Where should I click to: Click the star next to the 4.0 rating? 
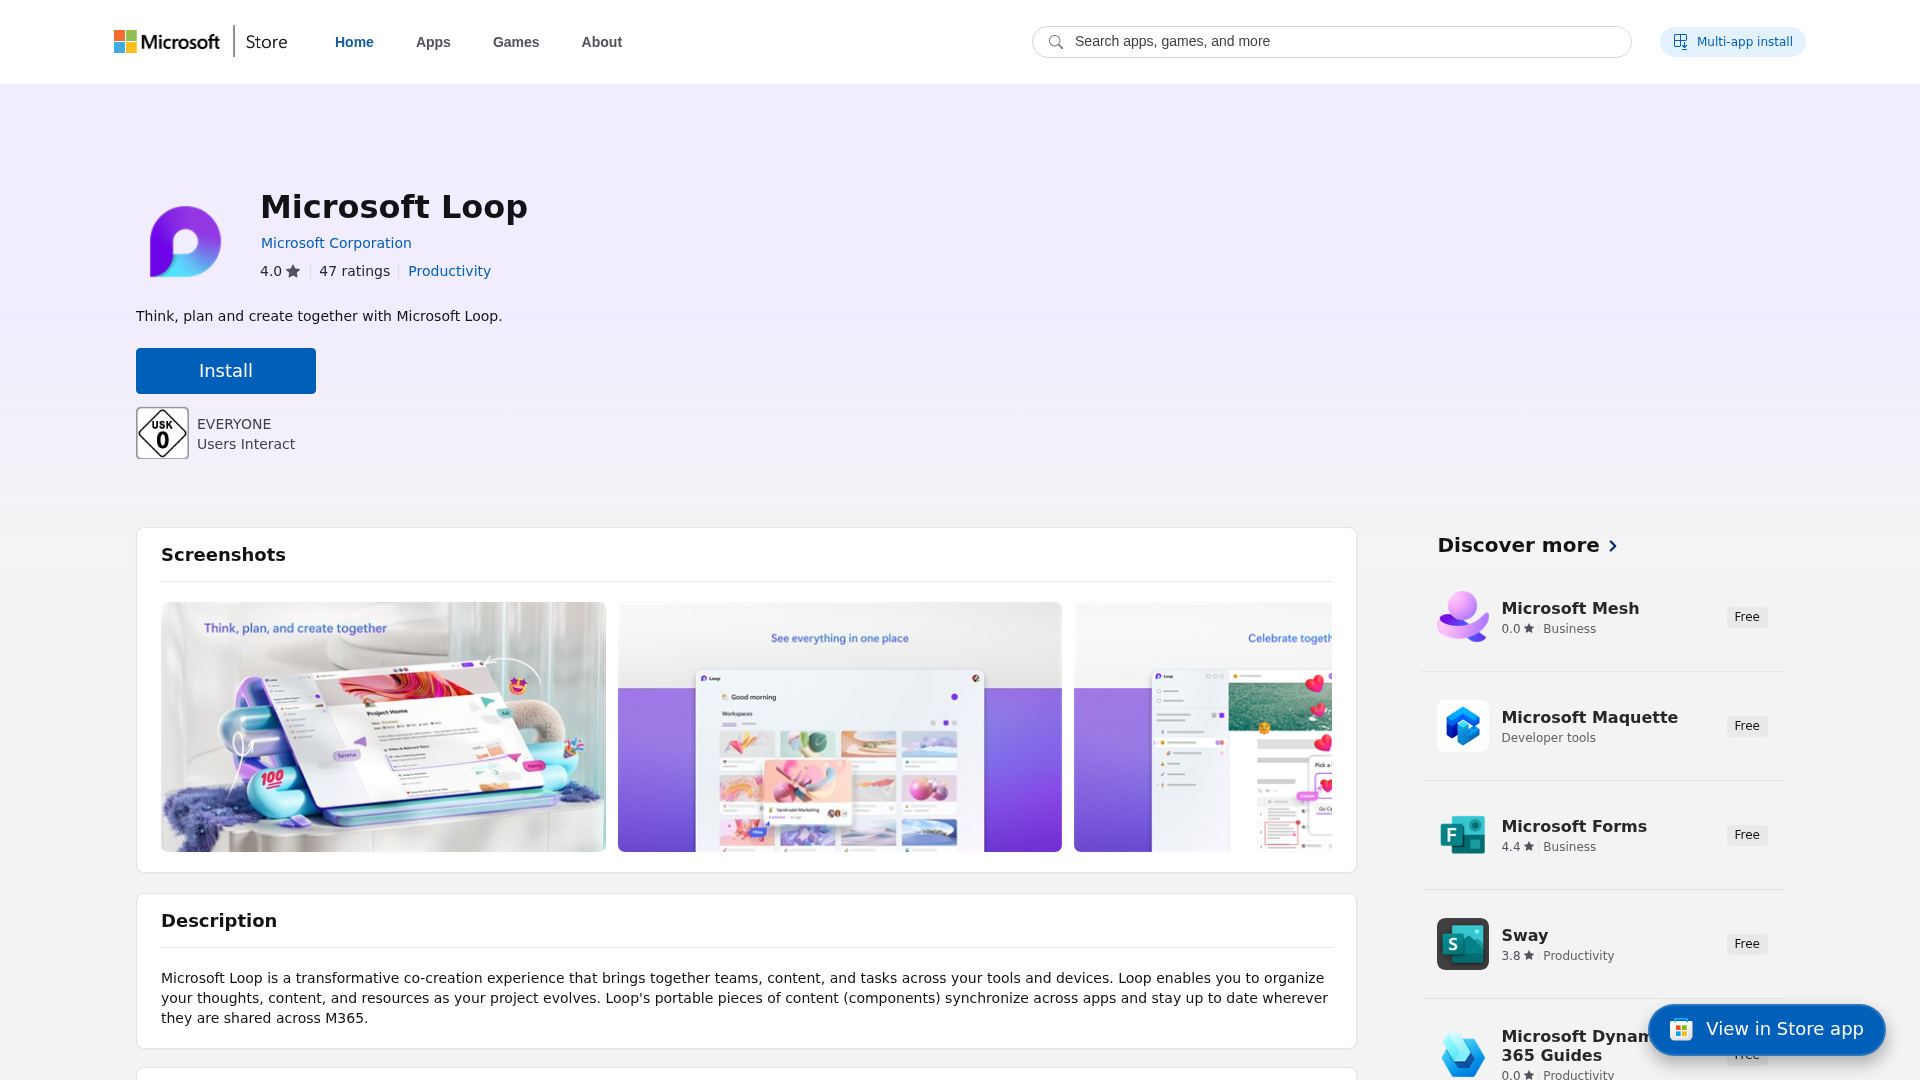(293, 271)
